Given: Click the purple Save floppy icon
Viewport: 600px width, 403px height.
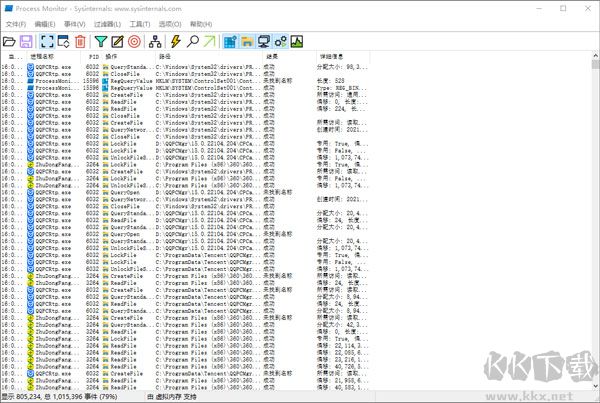Looking at the screenshot, I should 26,41.
